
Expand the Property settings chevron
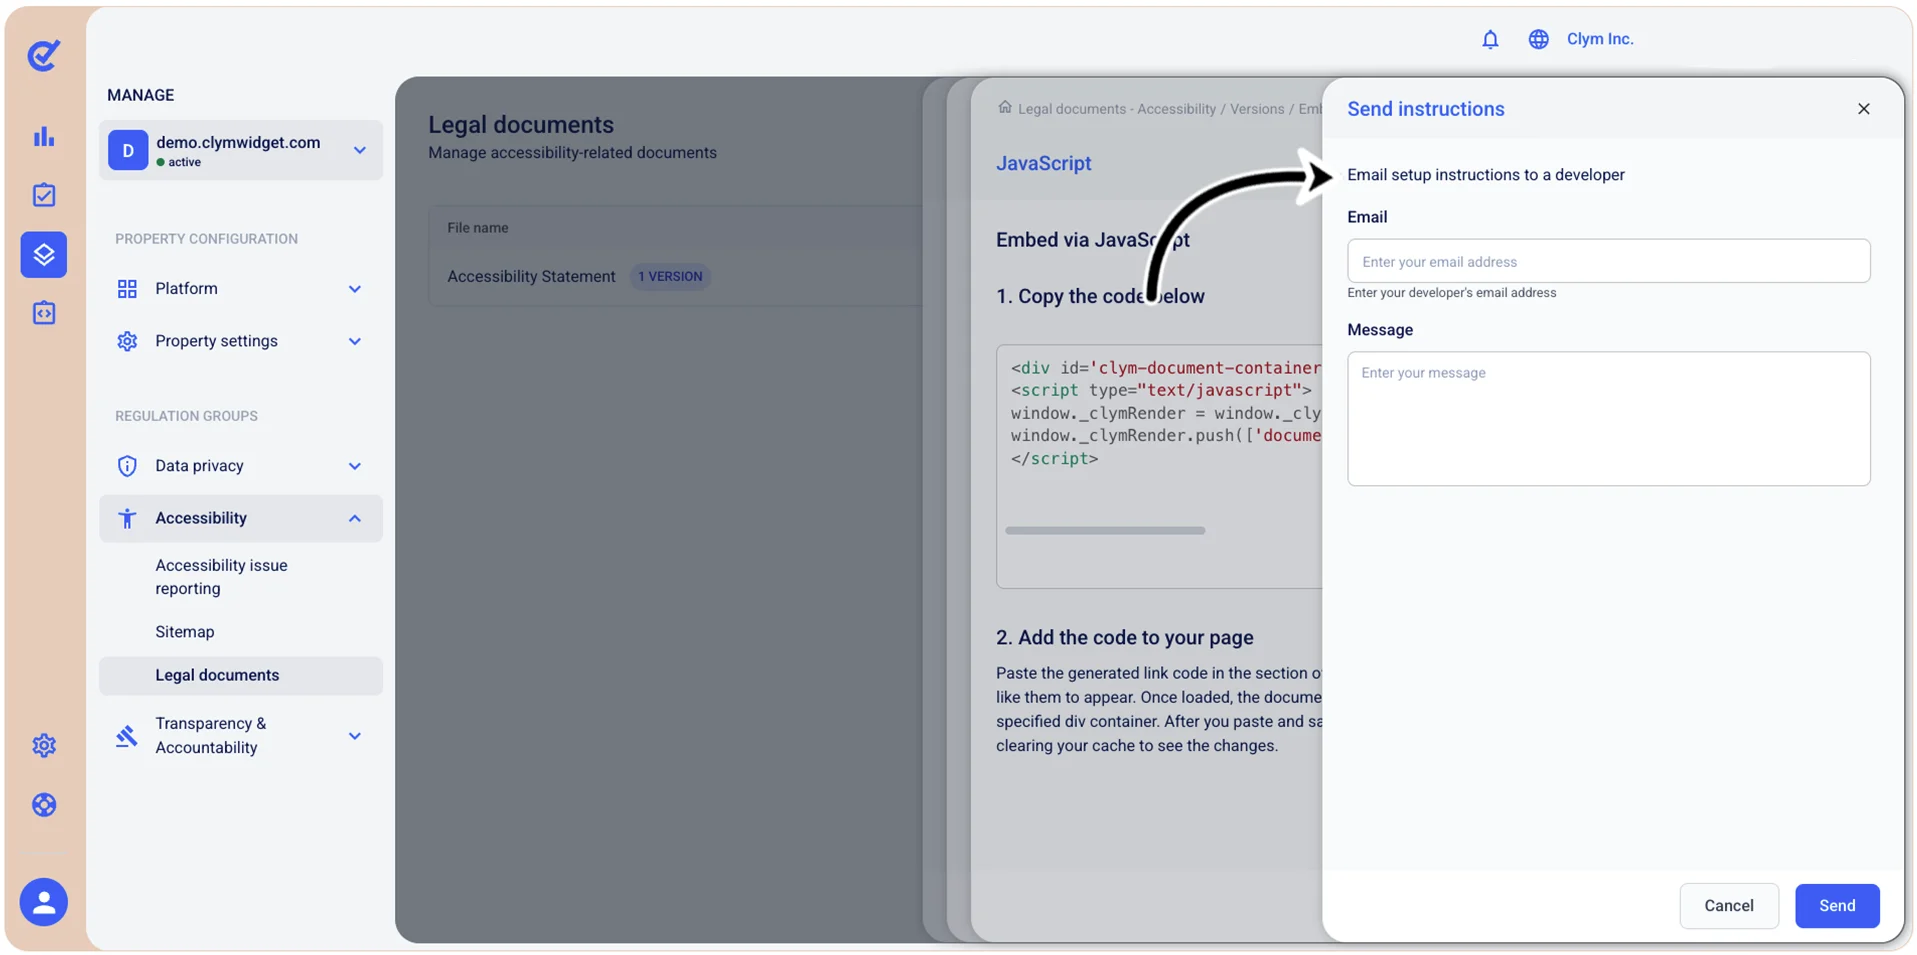tap(355, 341)
